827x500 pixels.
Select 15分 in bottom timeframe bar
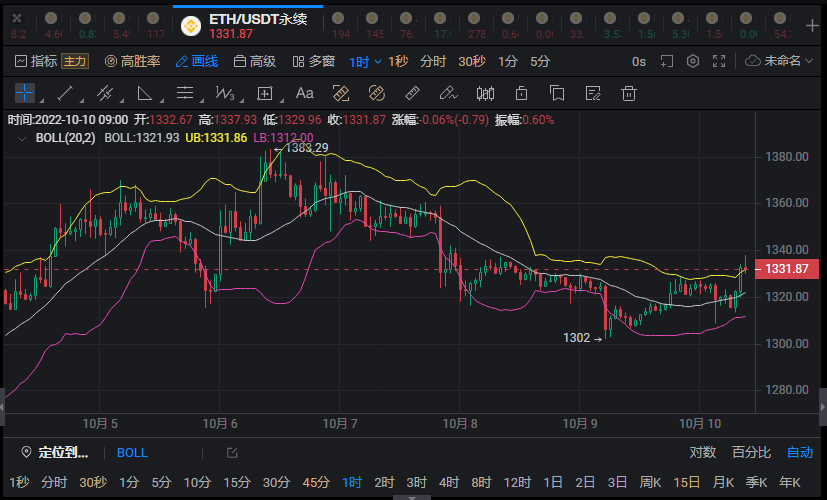coord(236,482)
